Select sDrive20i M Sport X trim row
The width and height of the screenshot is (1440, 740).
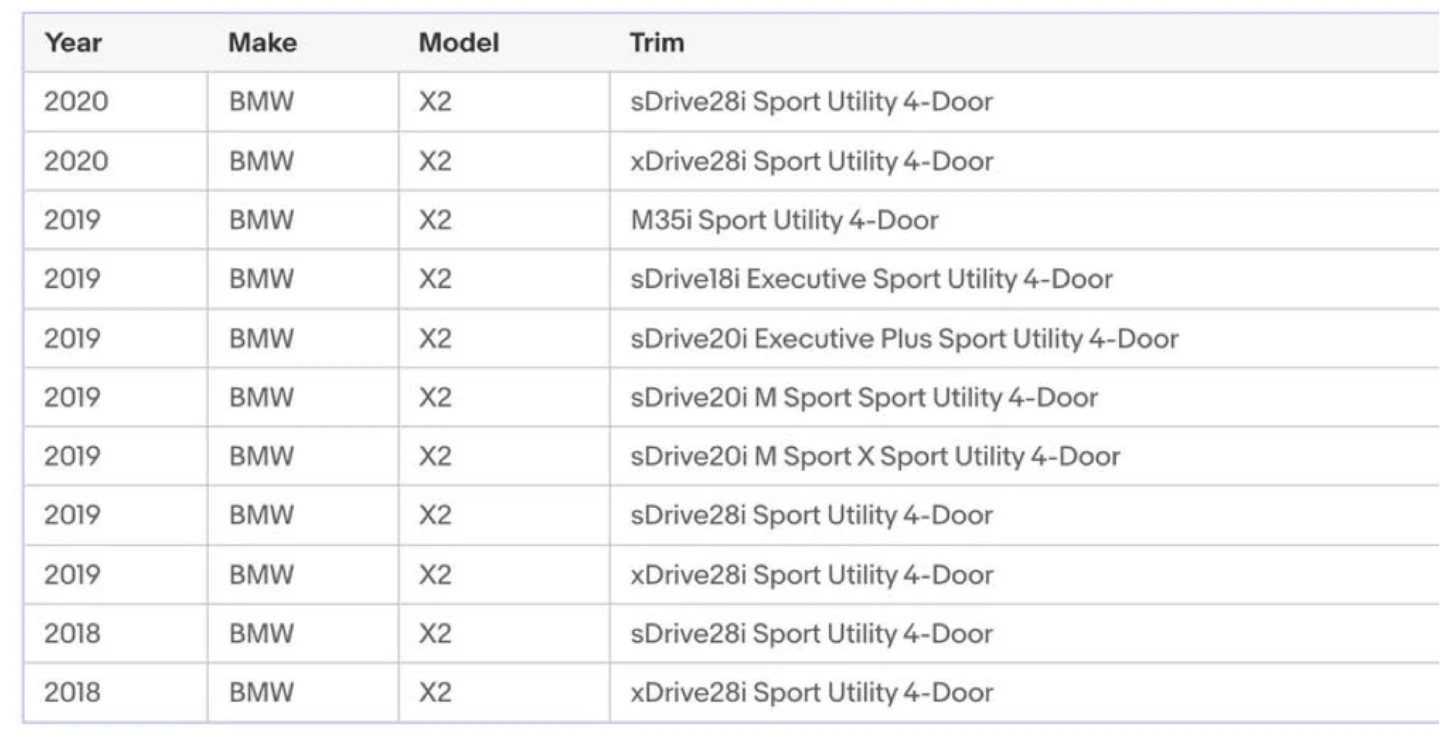731,456
